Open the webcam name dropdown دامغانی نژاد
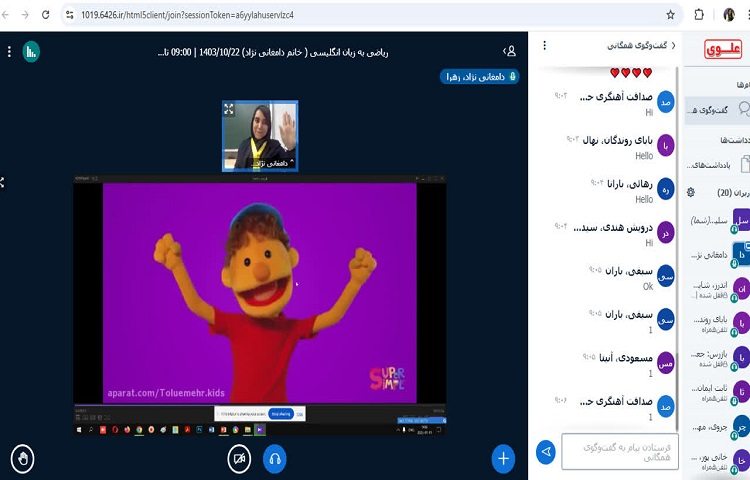Image resolution: width=750 pixels, height=480 pixels. [x=272, y=164]
